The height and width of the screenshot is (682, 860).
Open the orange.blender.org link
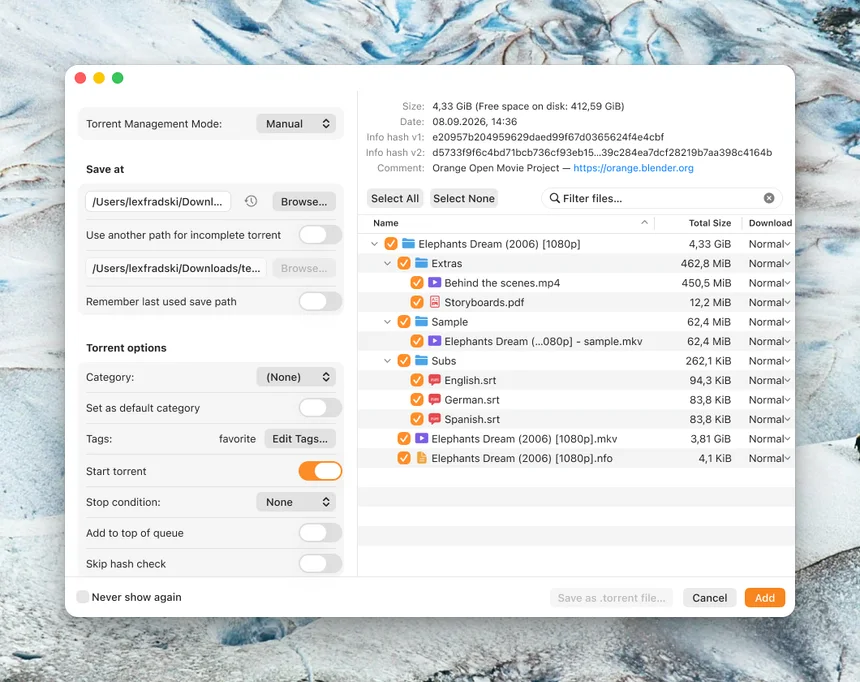point(633,168)
